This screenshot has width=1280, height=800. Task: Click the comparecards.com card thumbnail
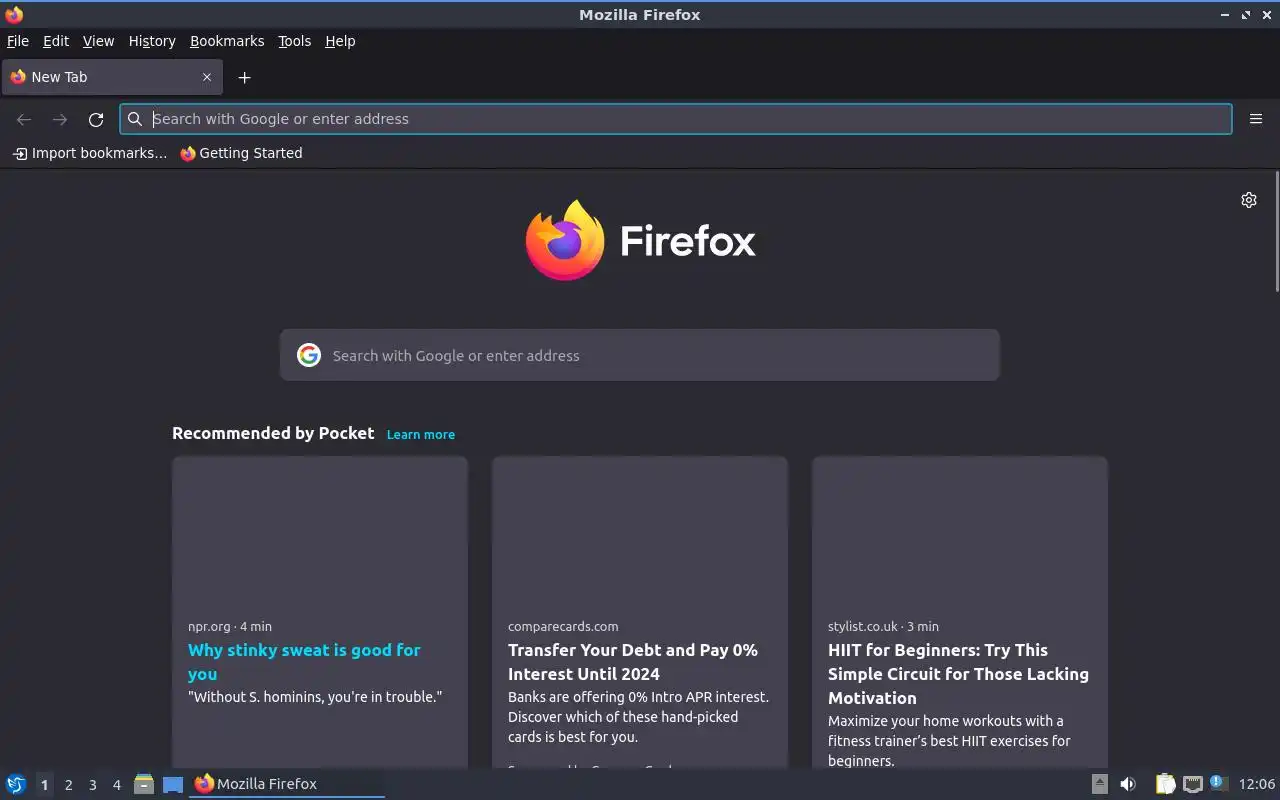pos(640,531)
